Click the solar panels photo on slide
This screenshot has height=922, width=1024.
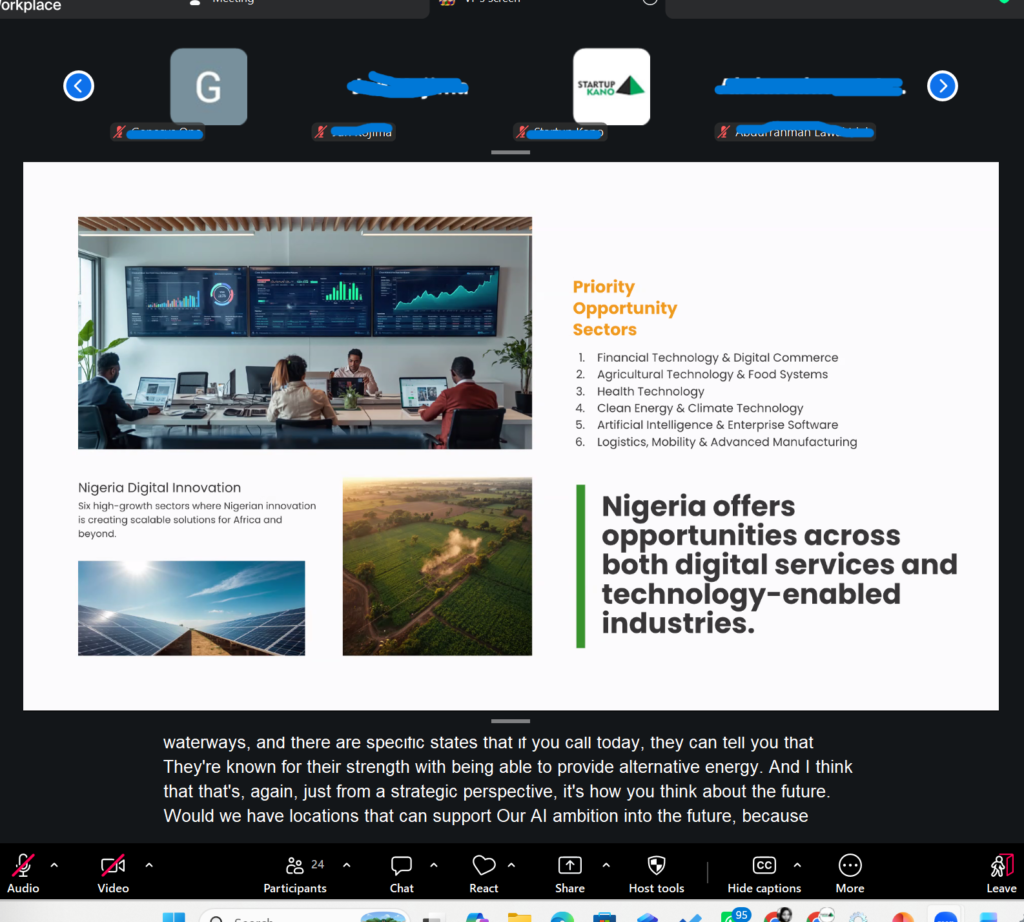[x=191, y=608]
